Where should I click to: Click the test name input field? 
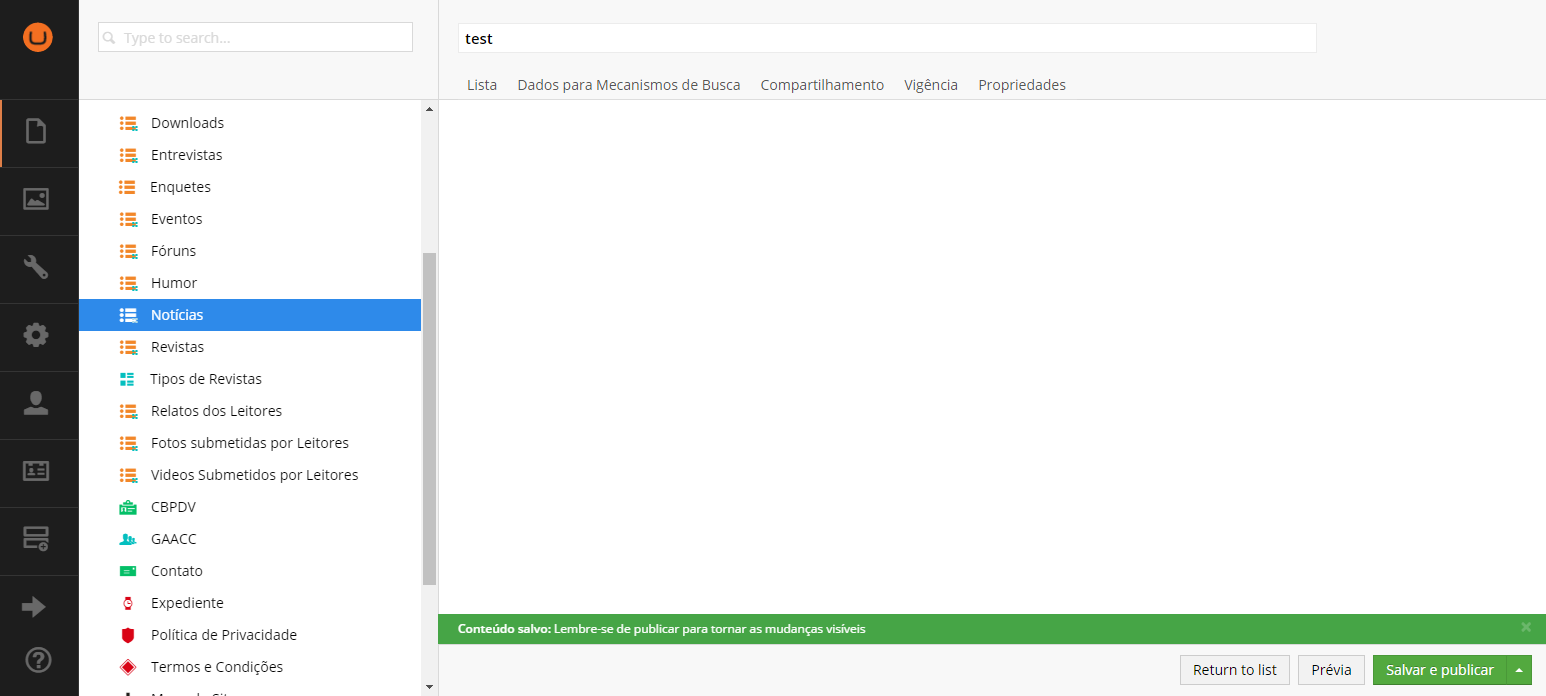[887, 38]
